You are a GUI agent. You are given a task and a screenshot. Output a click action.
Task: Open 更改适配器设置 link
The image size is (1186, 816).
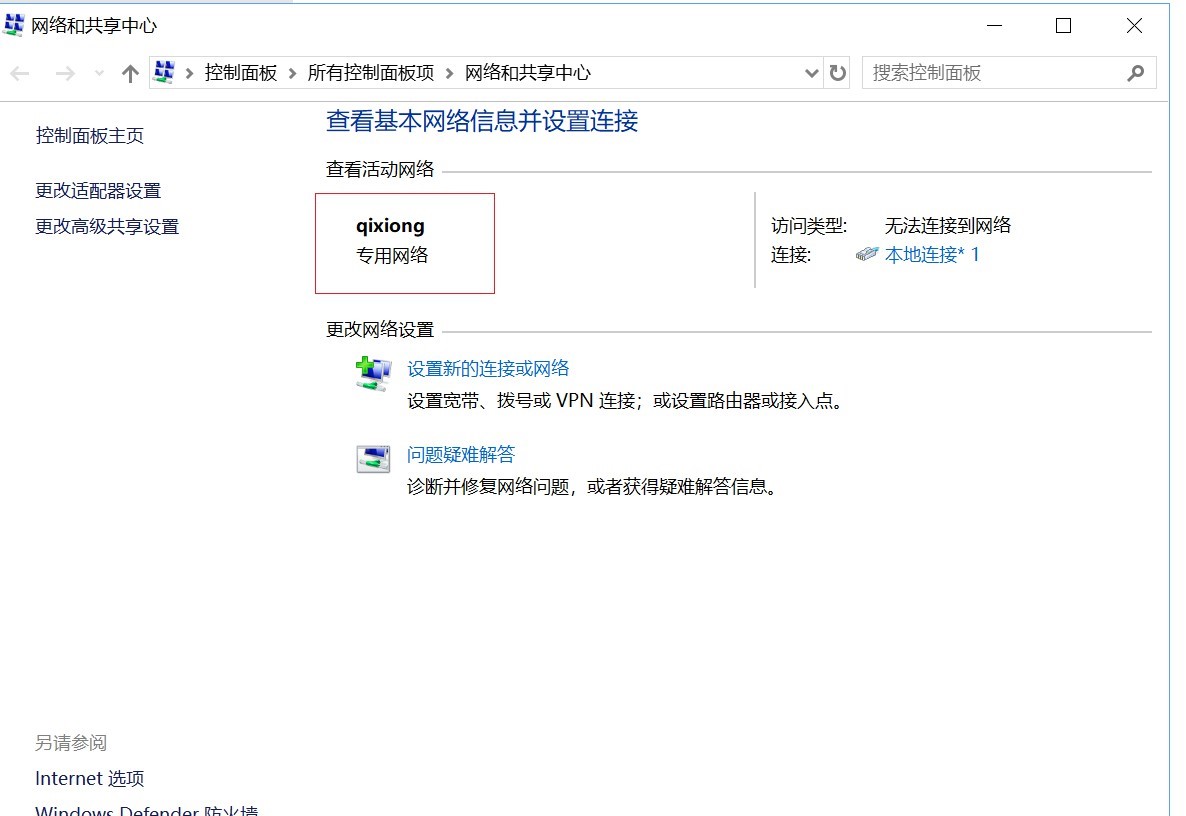[98, 191]
